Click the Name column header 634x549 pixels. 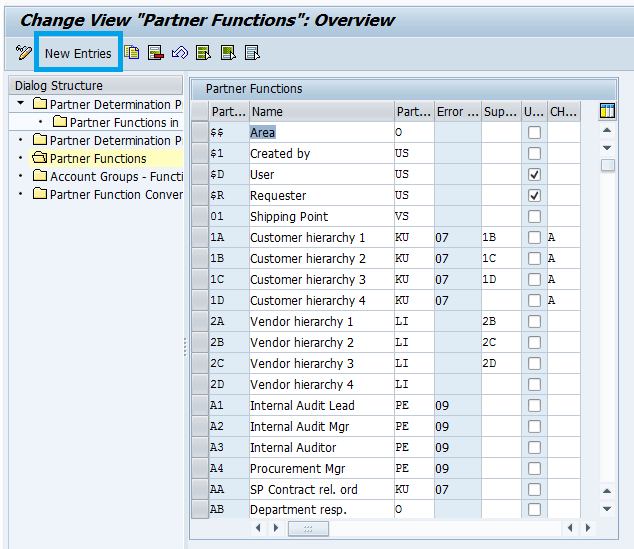click(320, 112)
